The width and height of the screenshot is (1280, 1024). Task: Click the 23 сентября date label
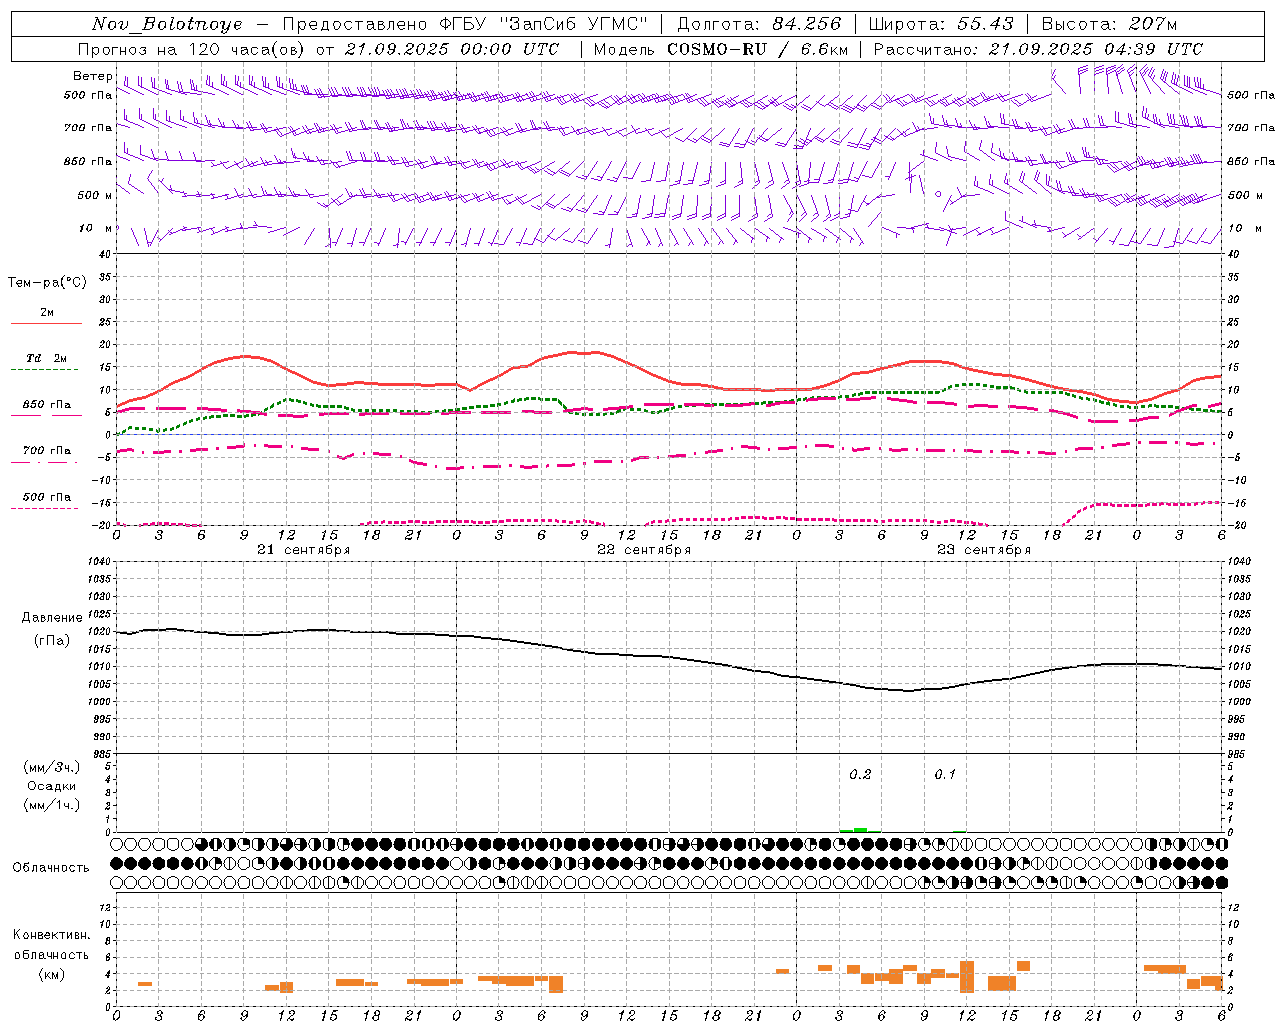[x=984, y=550]
